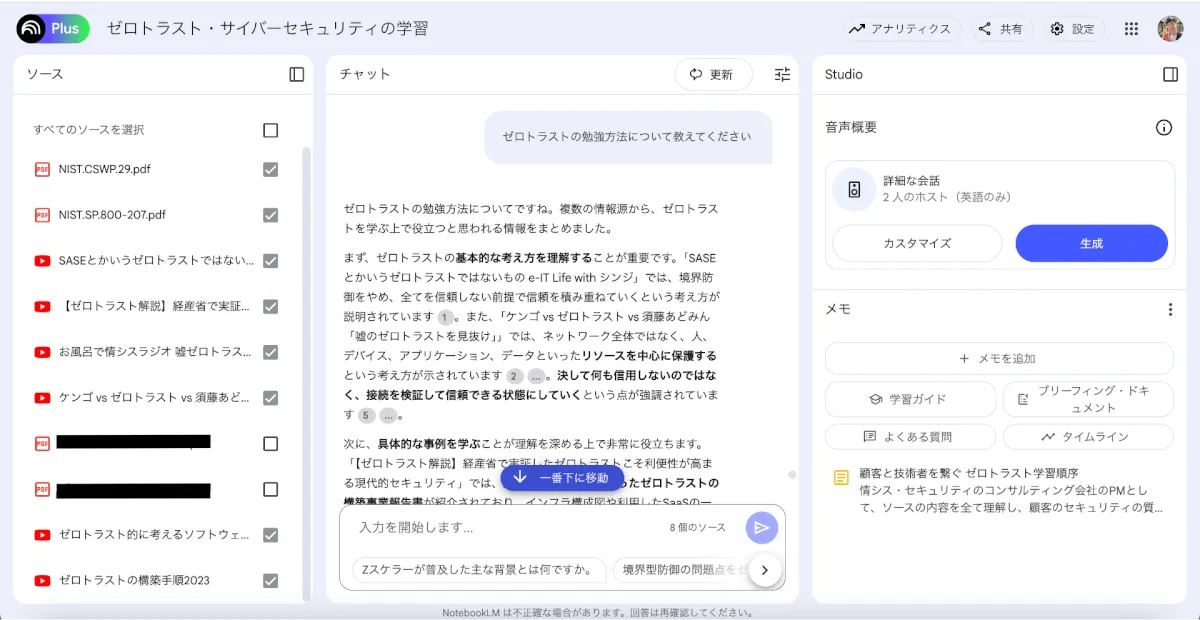
Task: Open メモ three-dot more menu
Action: [x=1170, y=310]
